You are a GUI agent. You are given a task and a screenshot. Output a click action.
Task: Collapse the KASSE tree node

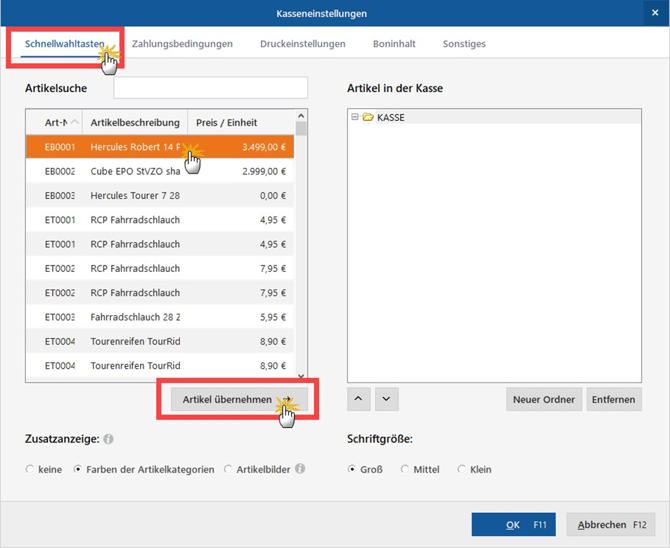pyautogui.click(x=355, y=118)
